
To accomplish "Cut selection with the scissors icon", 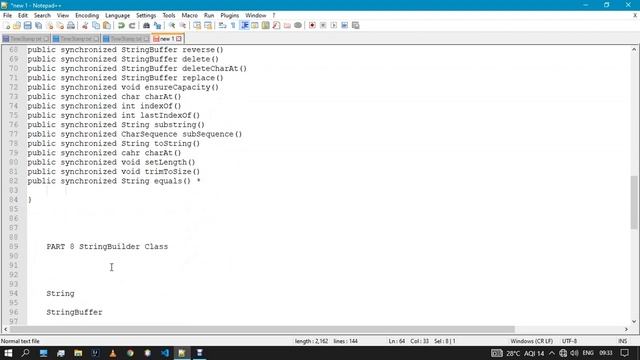I will click(x=85, y=25).
